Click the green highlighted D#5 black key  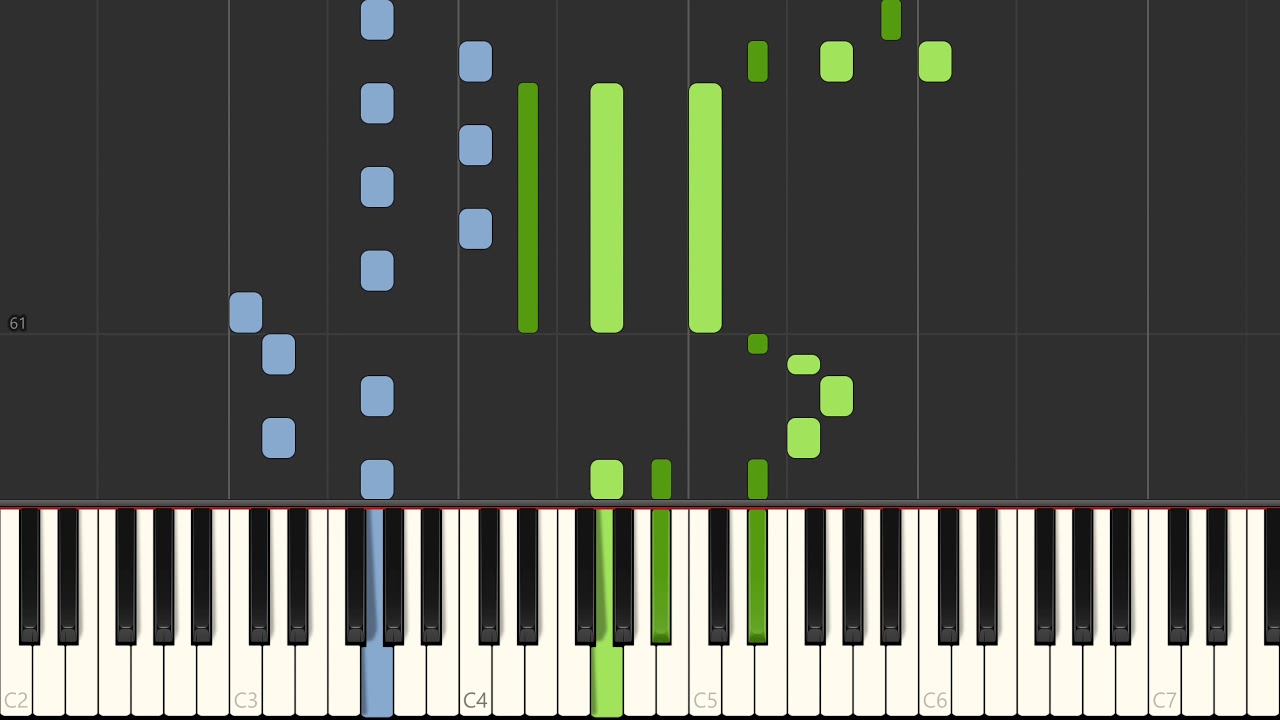[x=757, y=575]
